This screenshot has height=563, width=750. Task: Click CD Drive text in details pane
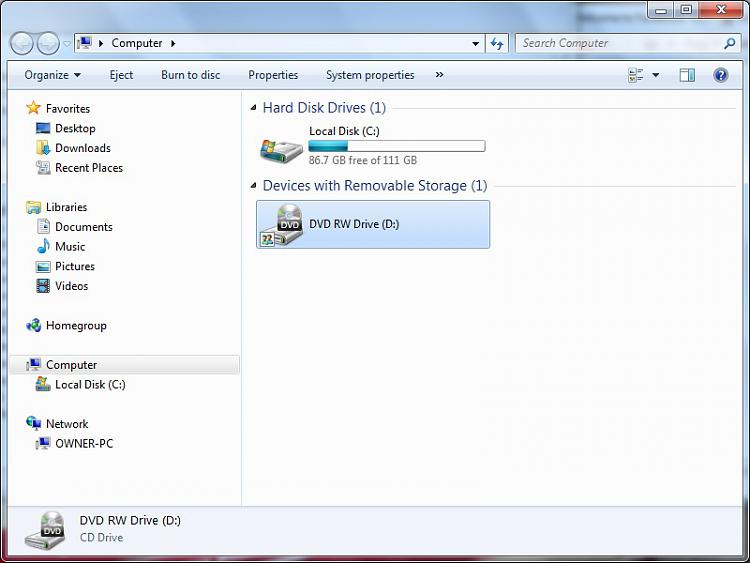tap(101, 538)
